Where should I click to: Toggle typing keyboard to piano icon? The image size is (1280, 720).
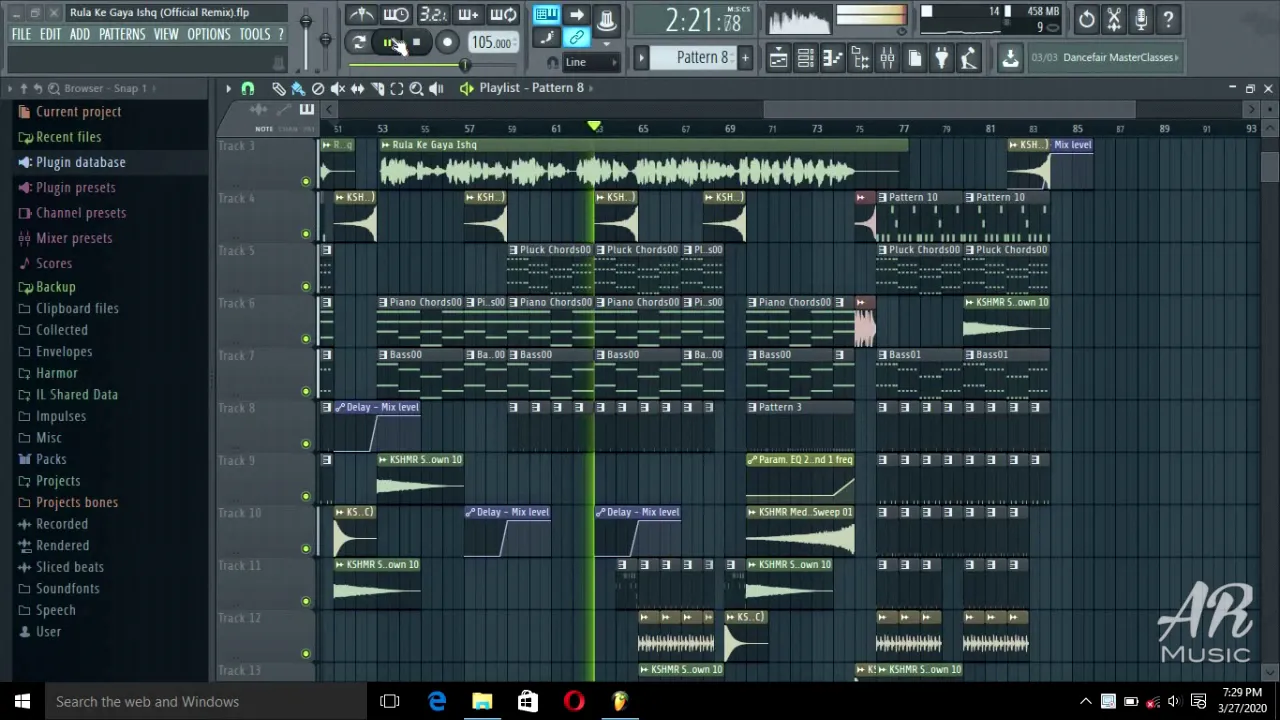click(546, 15)
